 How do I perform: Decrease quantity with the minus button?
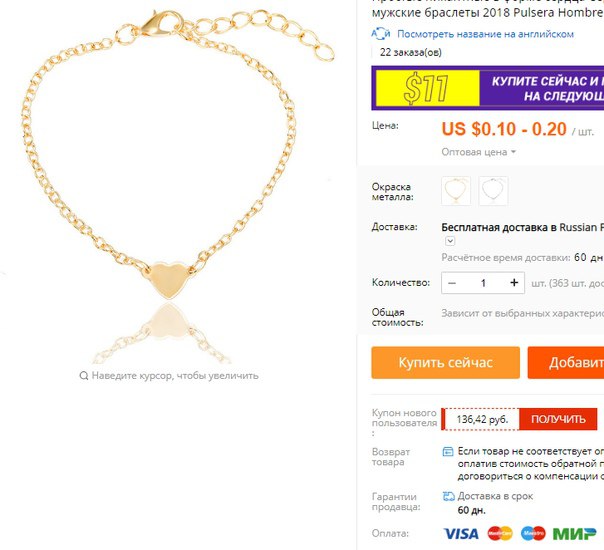point(452,283)
